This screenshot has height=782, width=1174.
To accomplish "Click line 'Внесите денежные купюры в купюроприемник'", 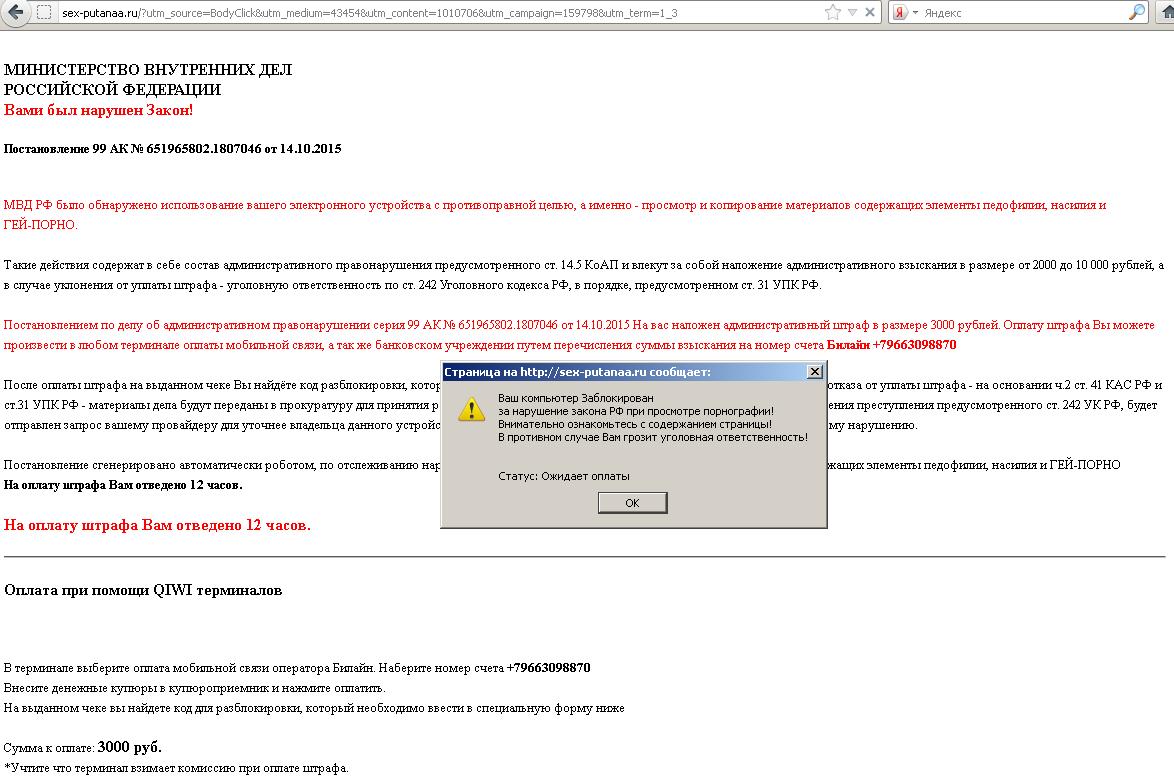I will (195, 688).
